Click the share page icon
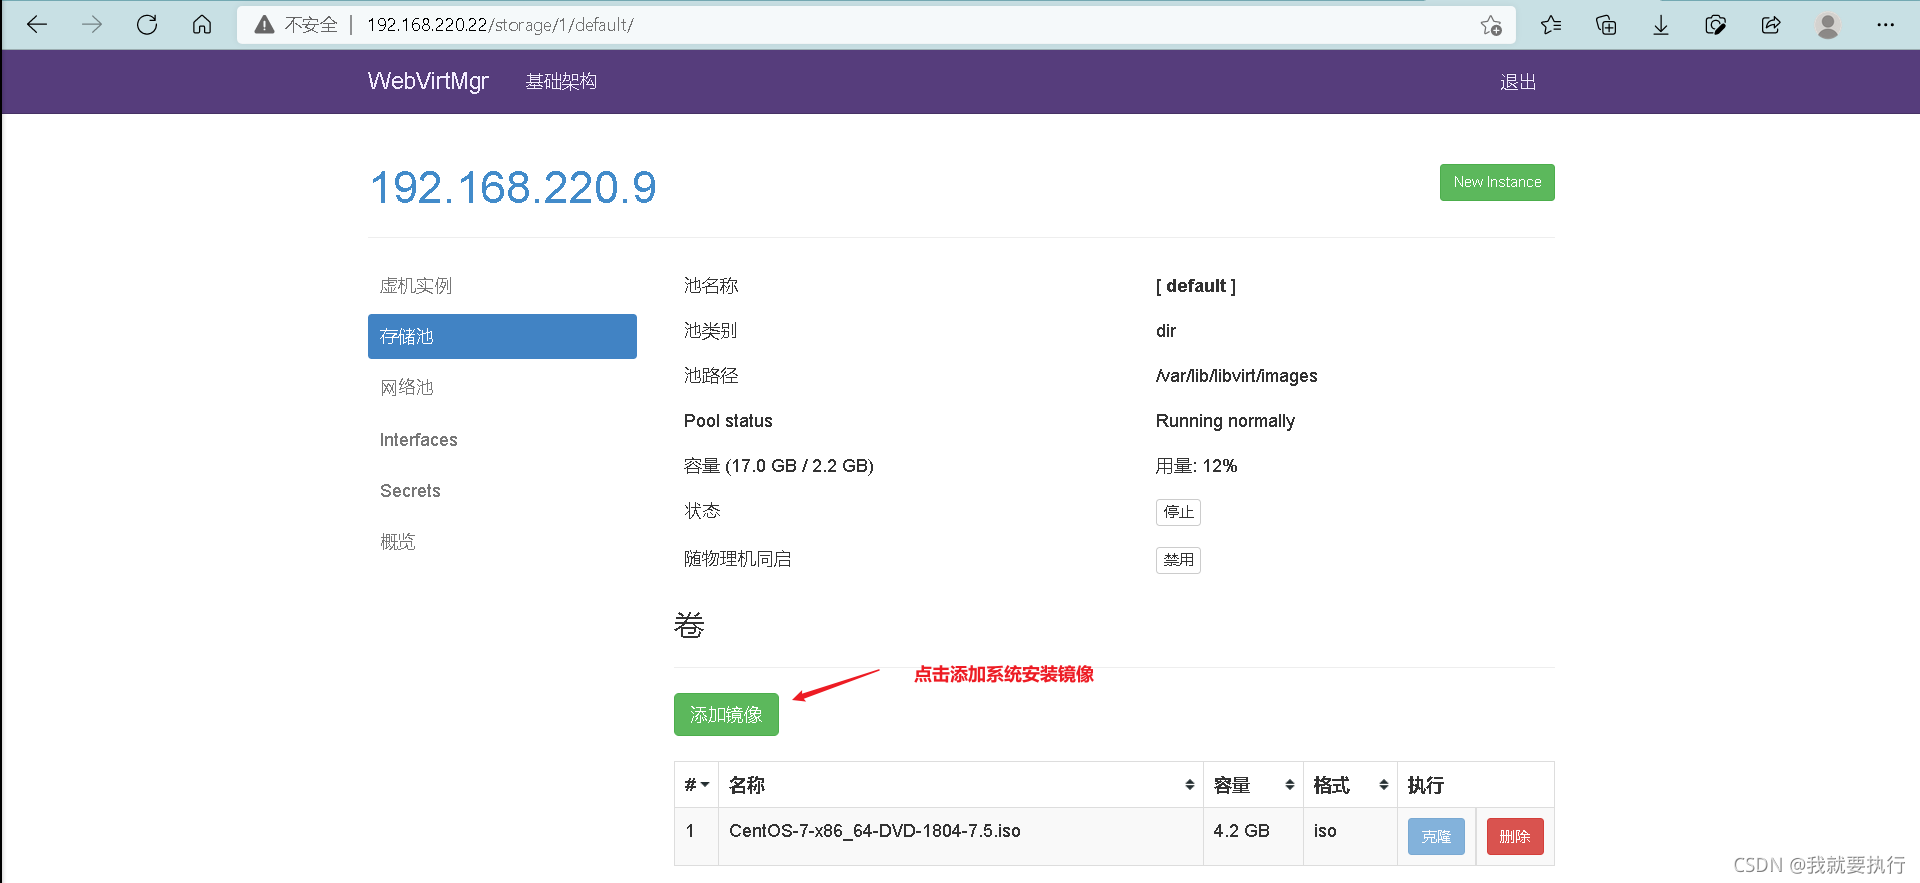This screenshot has width=1920, height=883. [x=1771, y=25]
